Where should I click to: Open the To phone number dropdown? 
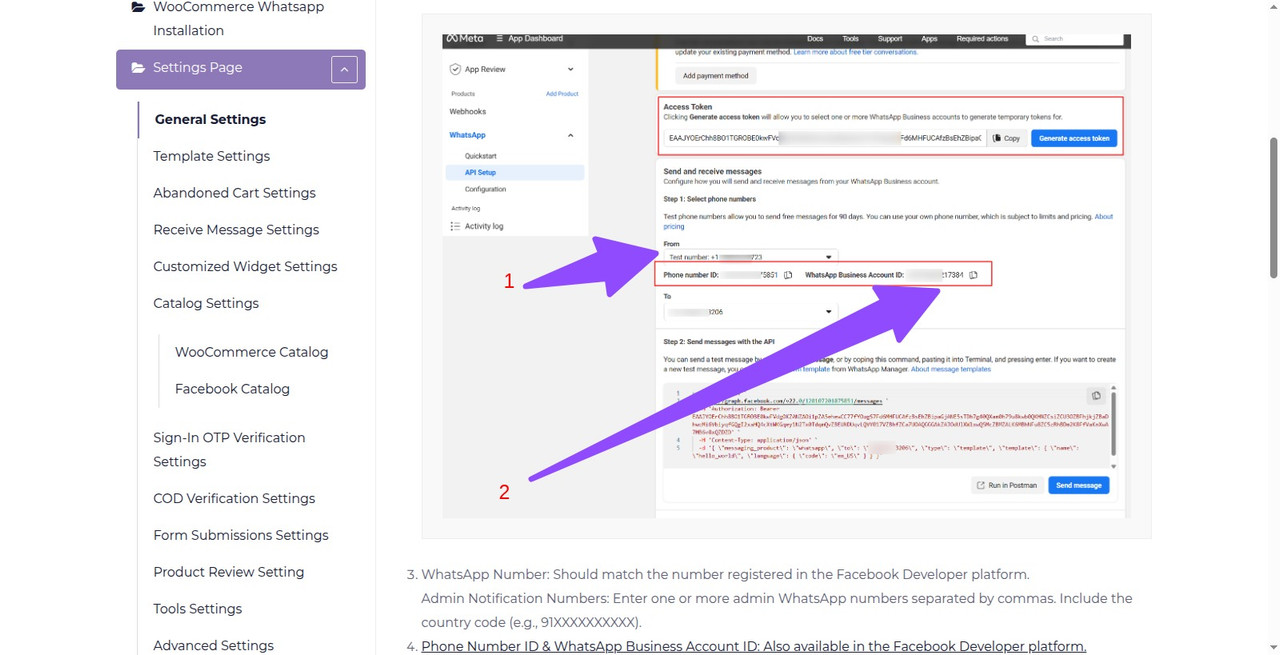[750, 312]
